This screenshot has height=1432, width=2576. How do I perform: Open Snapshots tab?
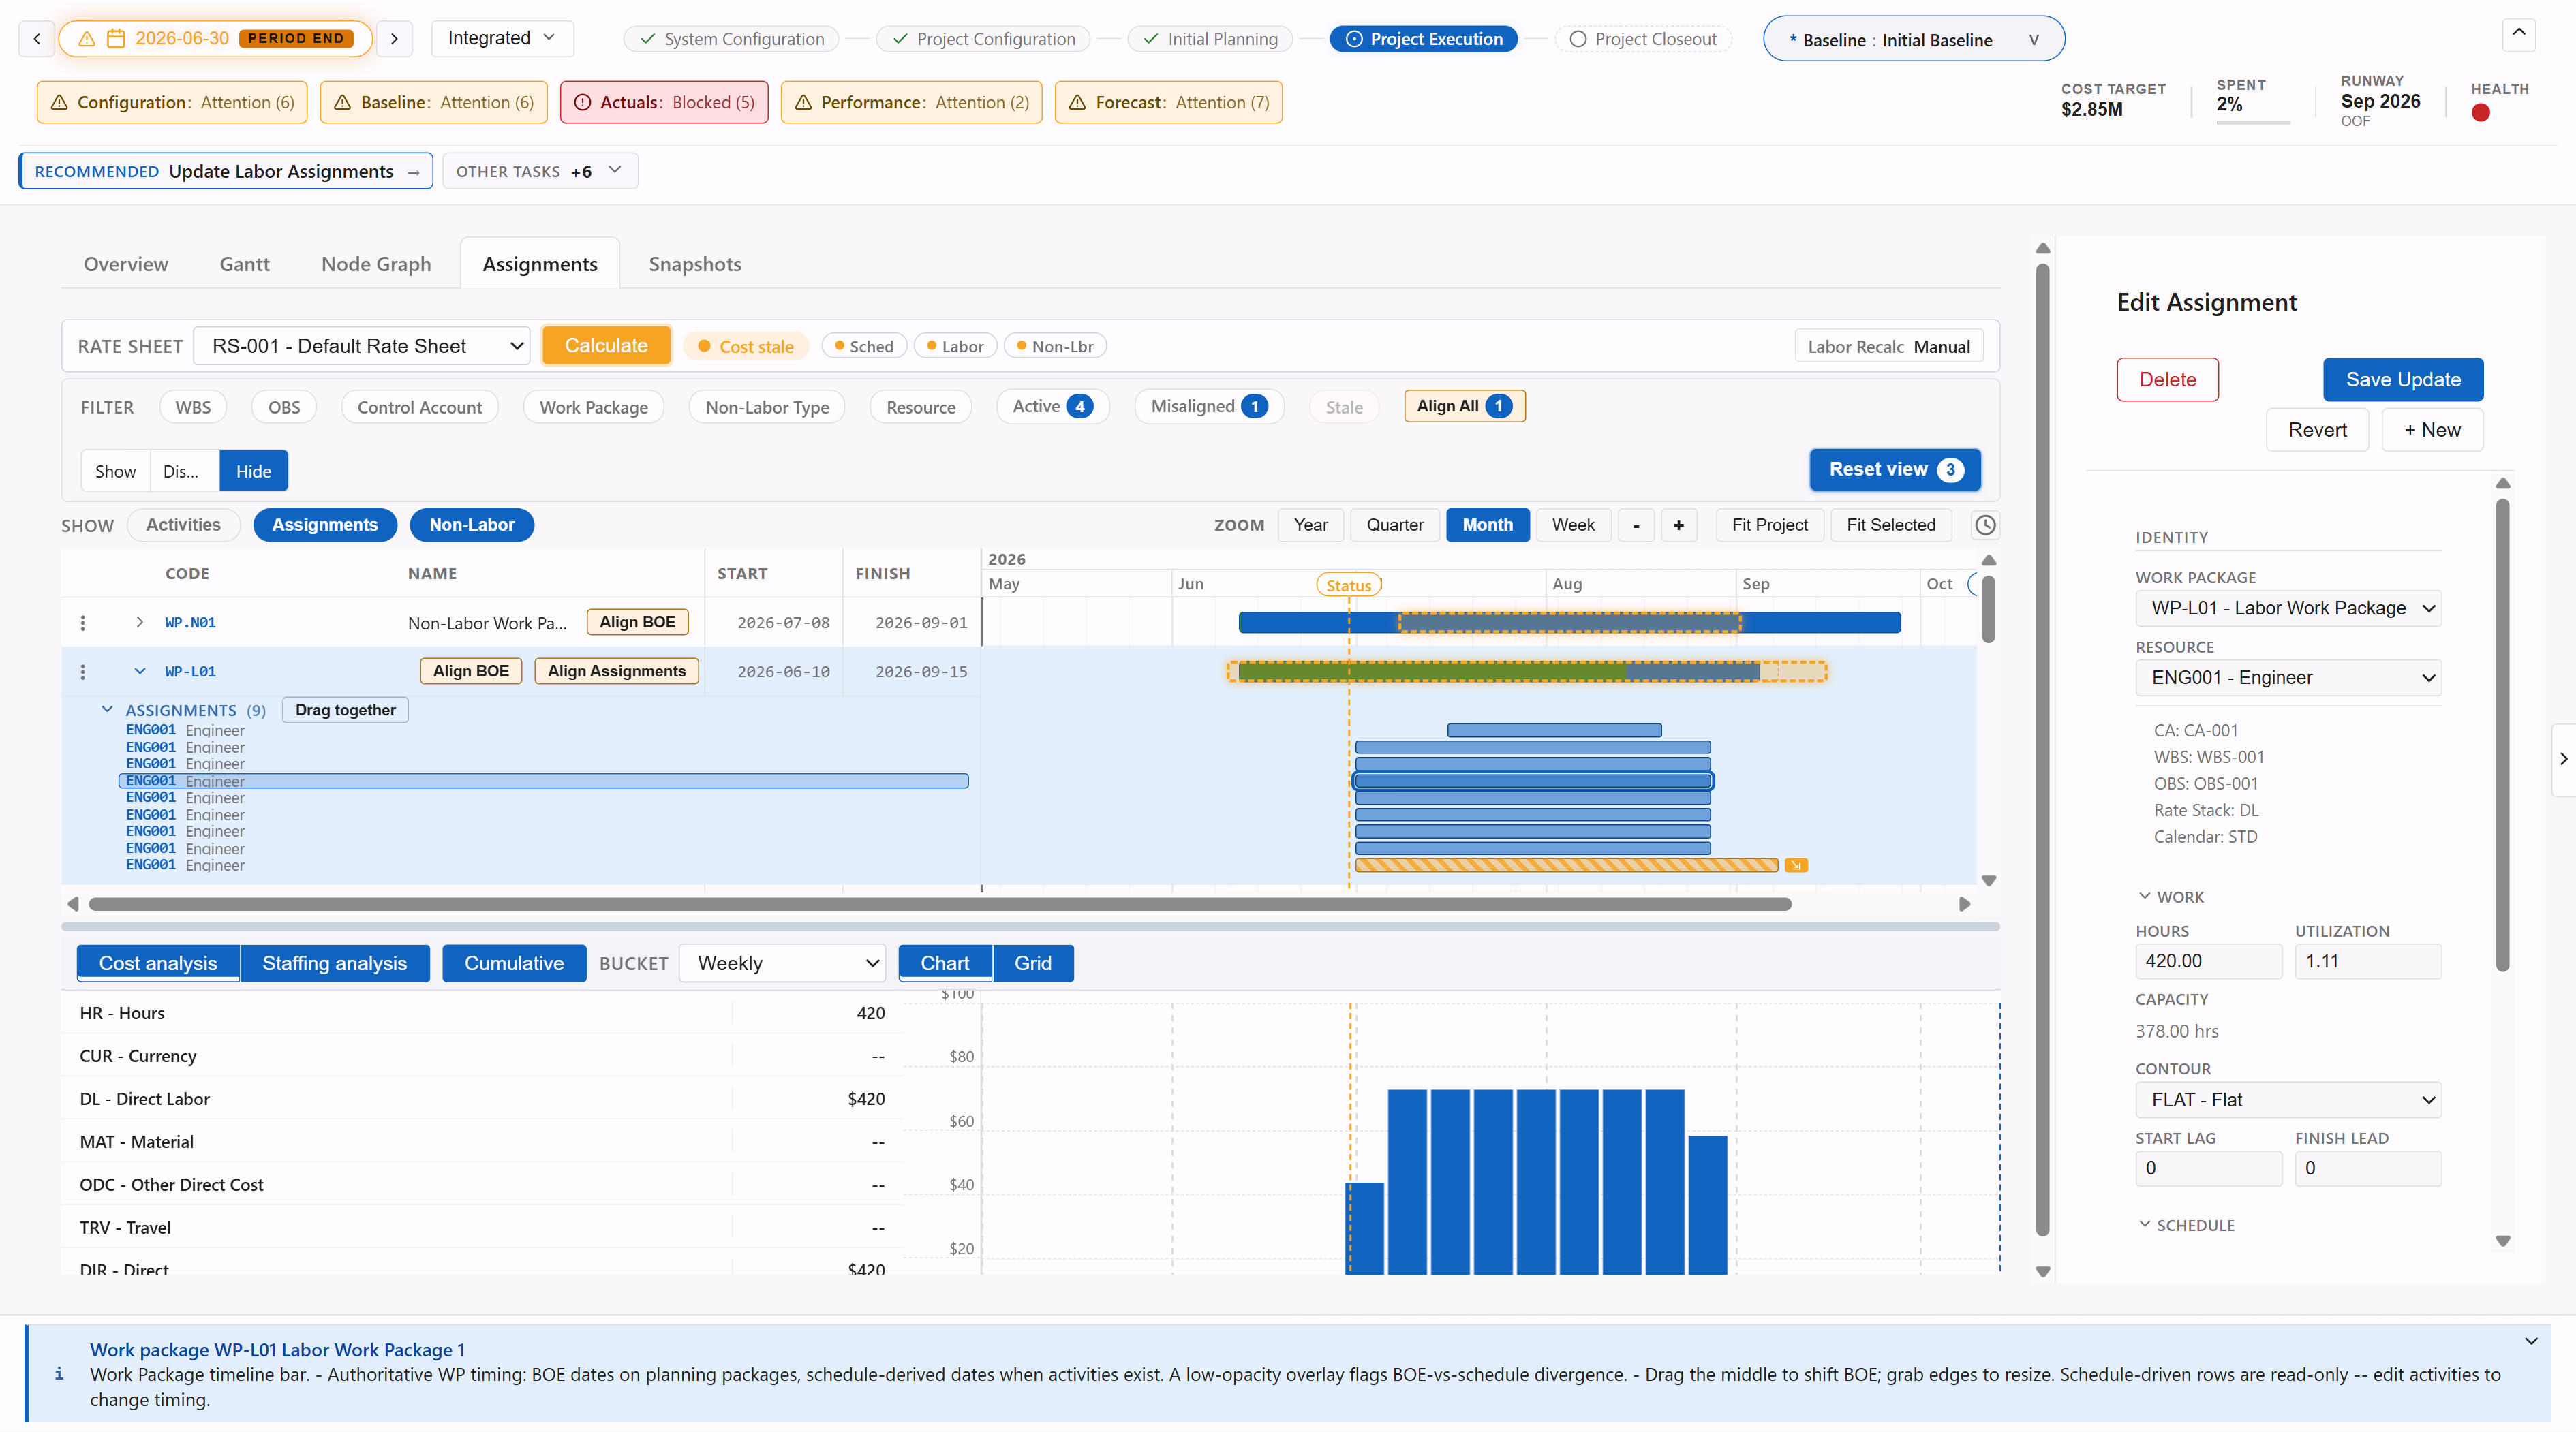click(x=695, y=264)
